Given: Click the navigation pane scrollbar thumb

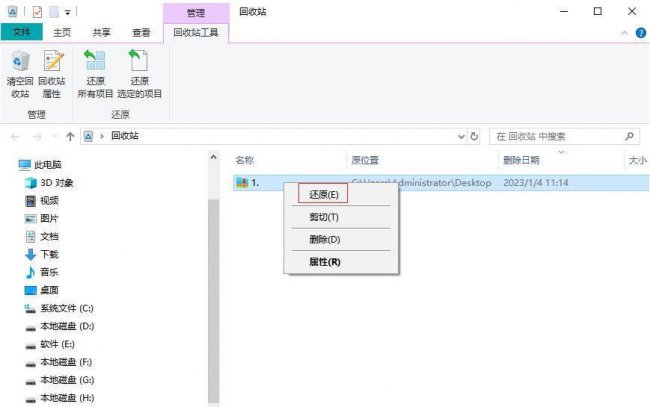Looking at the screenshot, I should [213, 301].
